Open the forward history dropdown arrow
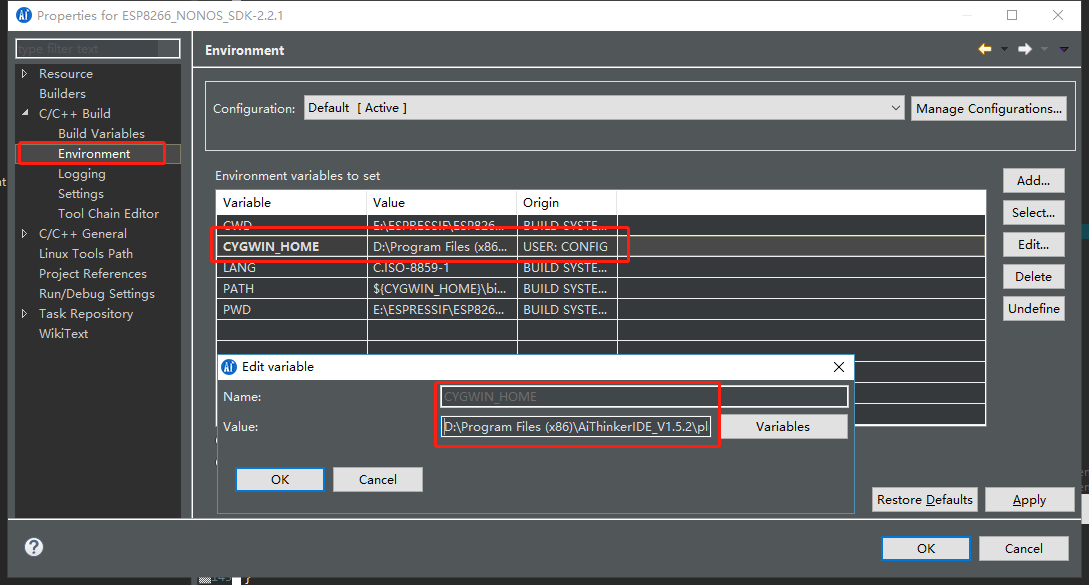 (1045, 49)
